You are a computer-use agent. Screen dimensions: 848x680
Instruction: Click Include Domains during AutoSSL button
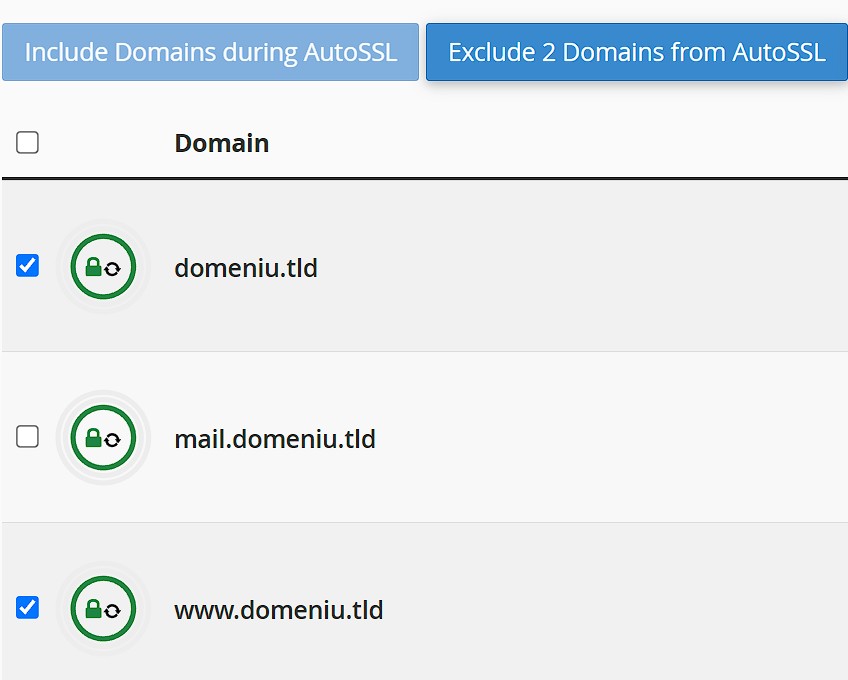(210, 52)
